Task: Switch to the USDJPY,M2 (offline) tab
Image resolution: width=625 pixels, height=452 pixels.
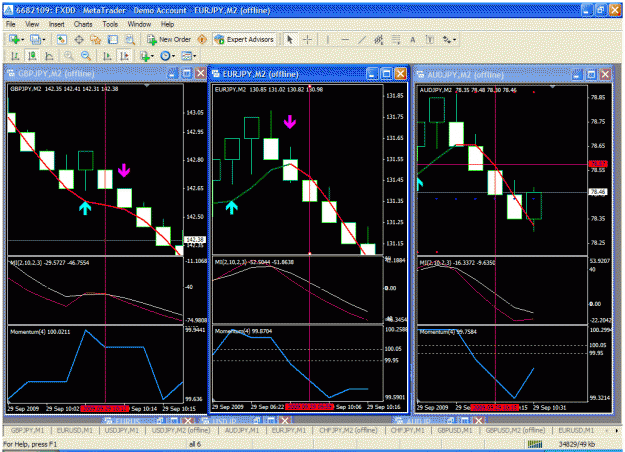Action: click(x=181, y=430)
